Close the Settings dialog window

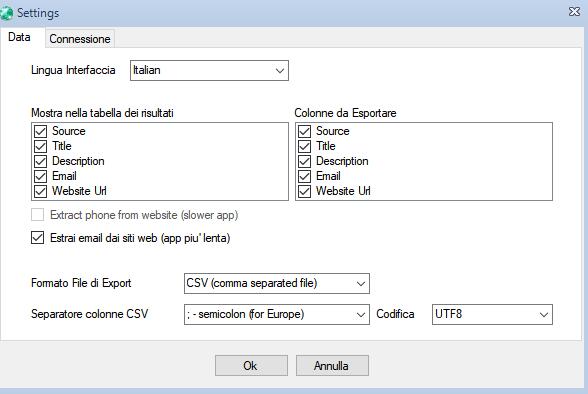(x=574, y=12)
